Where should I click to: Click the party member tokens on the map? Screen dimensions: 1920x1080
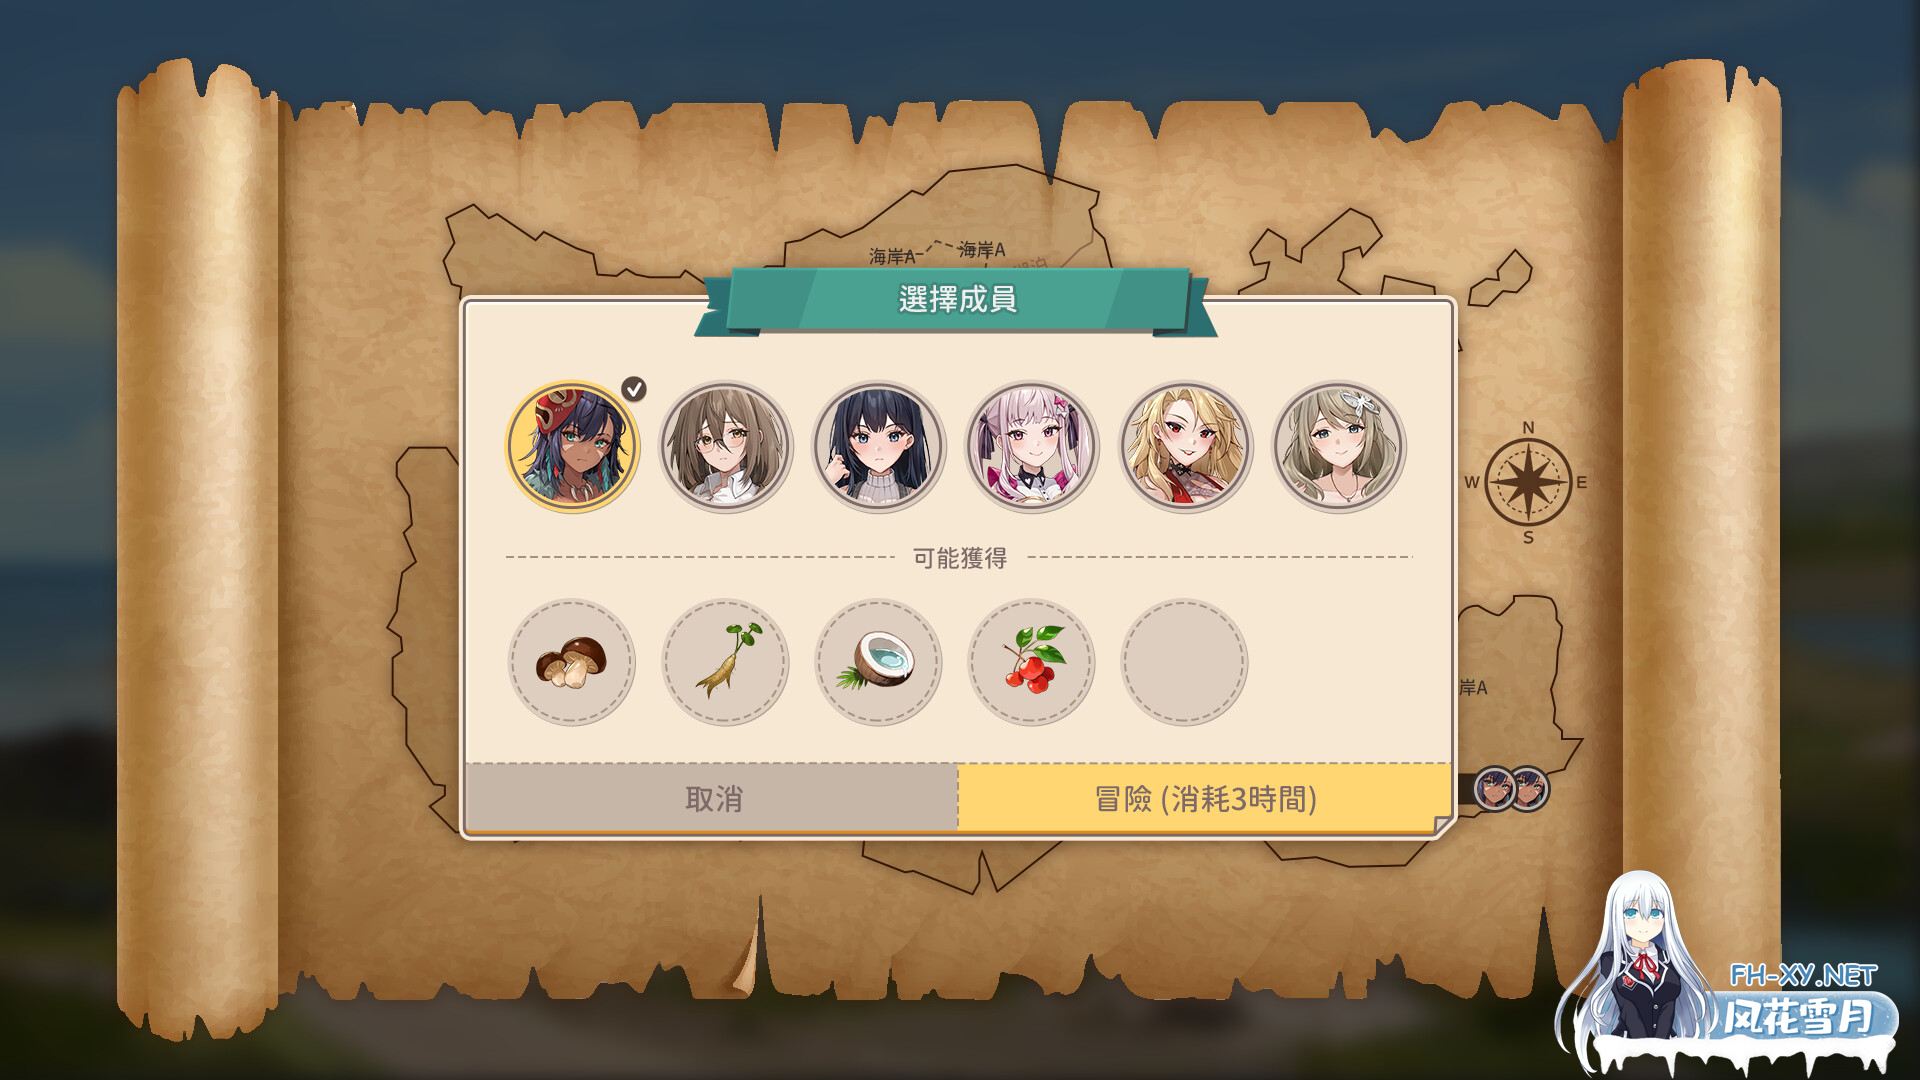tap(1511, 790)
